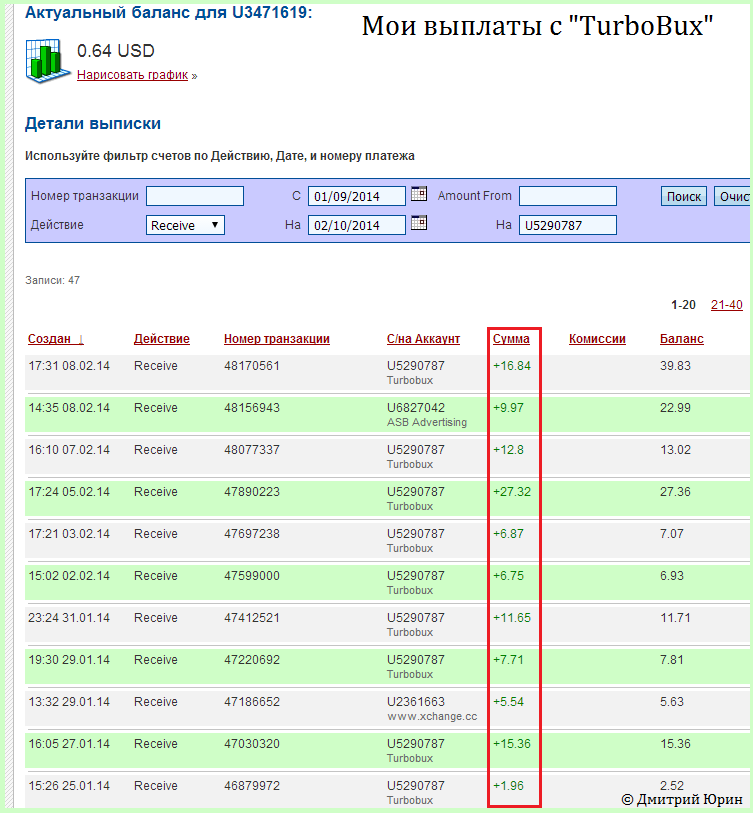Select transaction number 48170561
Viewport: 753px width, 813px height.
coord(252,366)
